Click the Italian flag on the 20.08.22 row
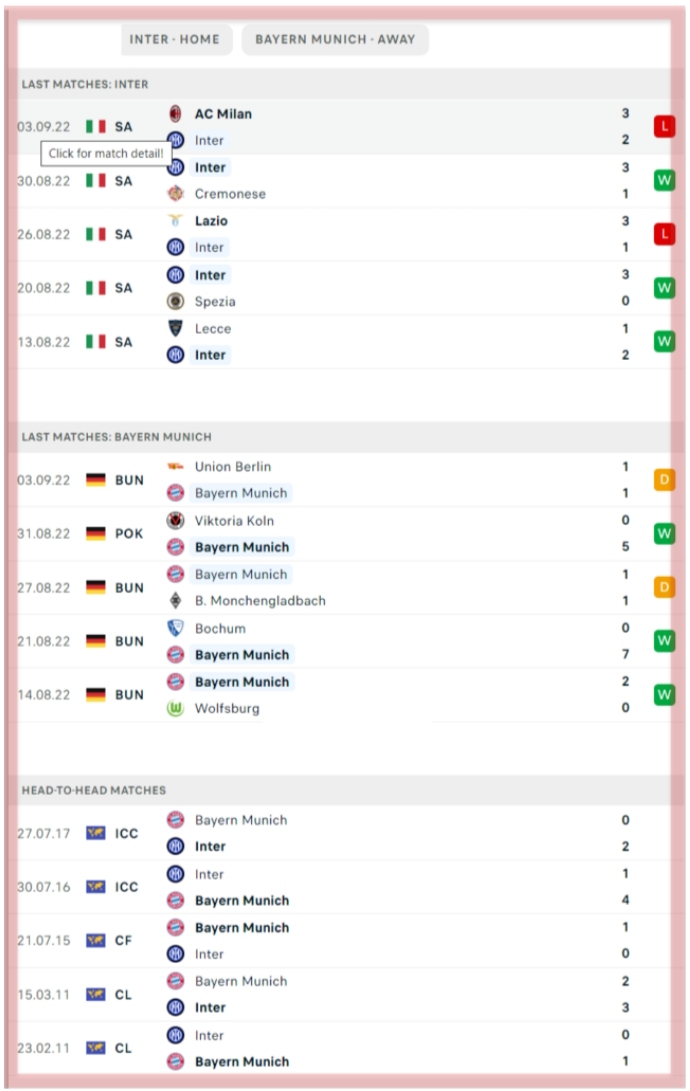The image size is (690, 1091). pyautogui.click(x=95, y=288)
